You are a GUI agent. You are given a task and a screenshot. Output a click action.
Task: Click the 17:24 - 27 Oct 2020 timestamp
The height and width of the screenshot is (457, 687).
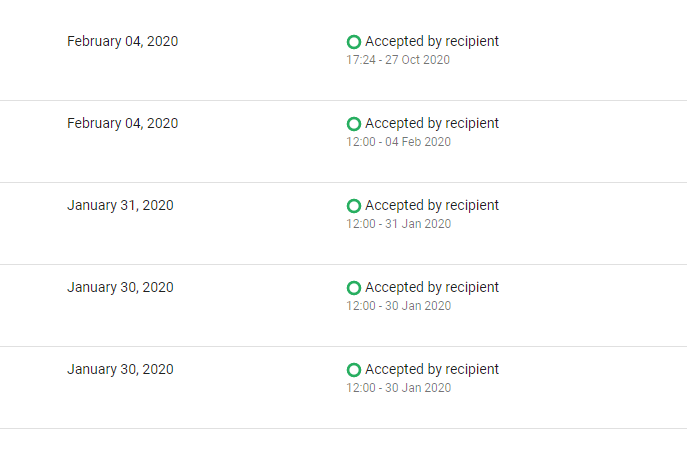[x=398, y=60]
